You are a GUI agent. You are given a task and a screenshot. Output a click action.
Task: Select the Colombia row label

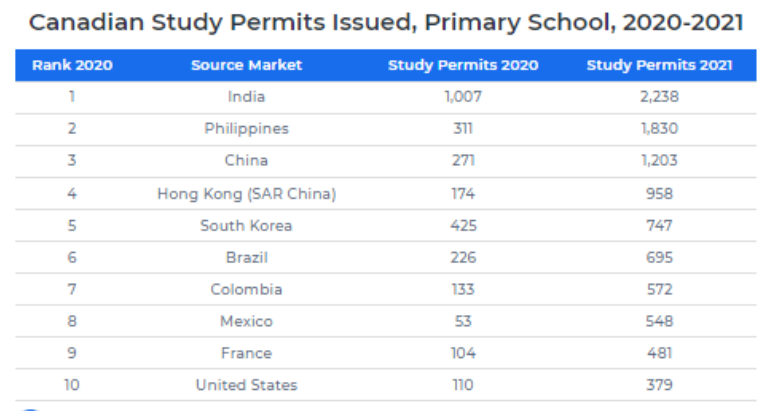pyautogui.click(x=246, y=289)
